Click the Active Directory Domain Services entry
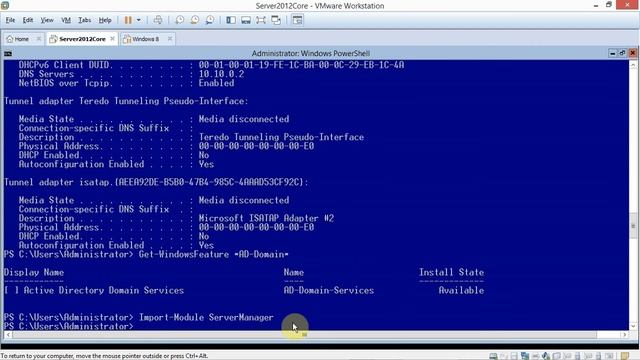The width and height of the screenshot is (640, 360). tap(104, 291)
